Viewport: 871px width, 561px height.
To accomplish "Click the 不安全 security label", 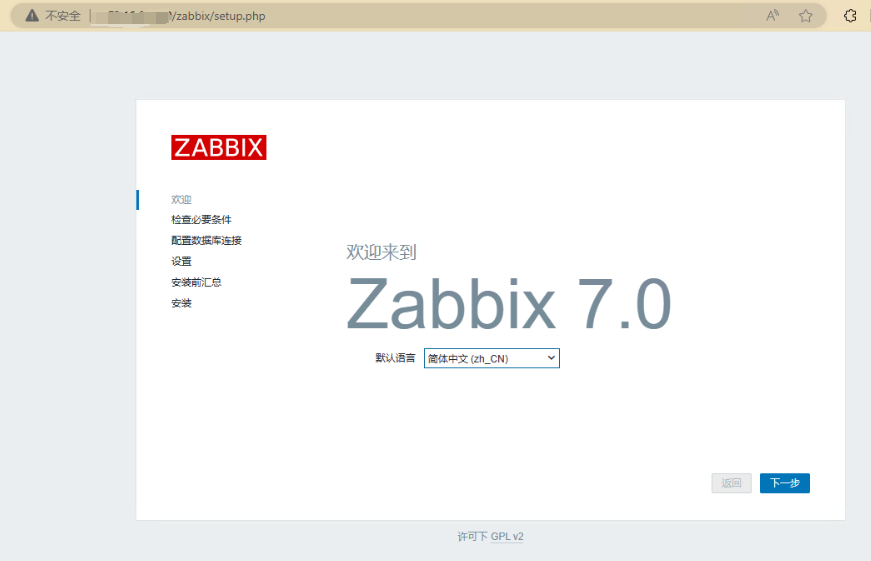I will tap(63, 16).
